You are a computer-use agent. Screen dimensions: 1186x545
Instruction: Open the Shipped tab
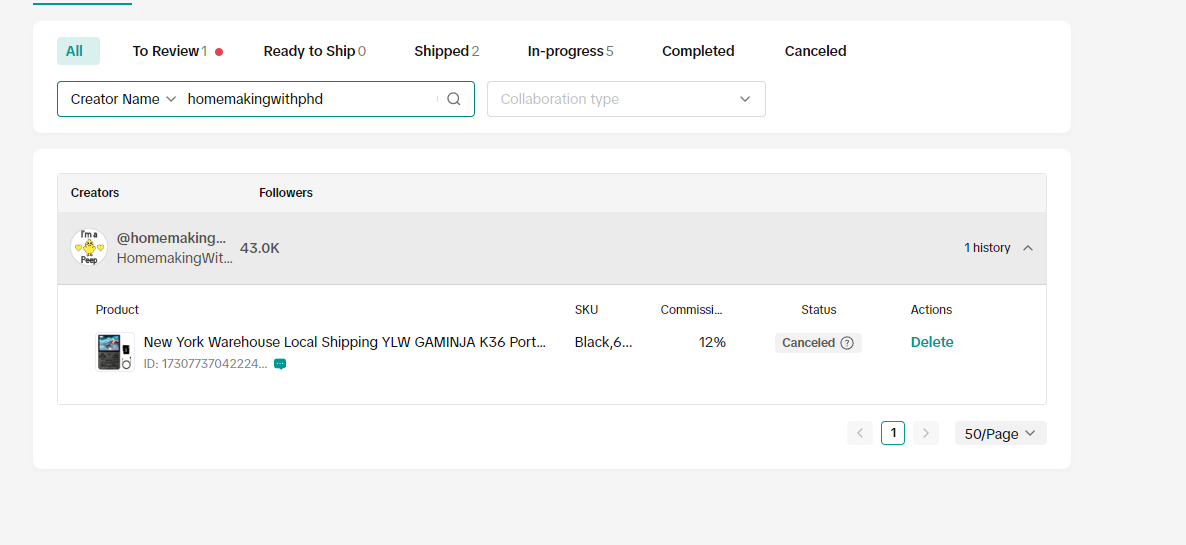click(x=446, y=51)
